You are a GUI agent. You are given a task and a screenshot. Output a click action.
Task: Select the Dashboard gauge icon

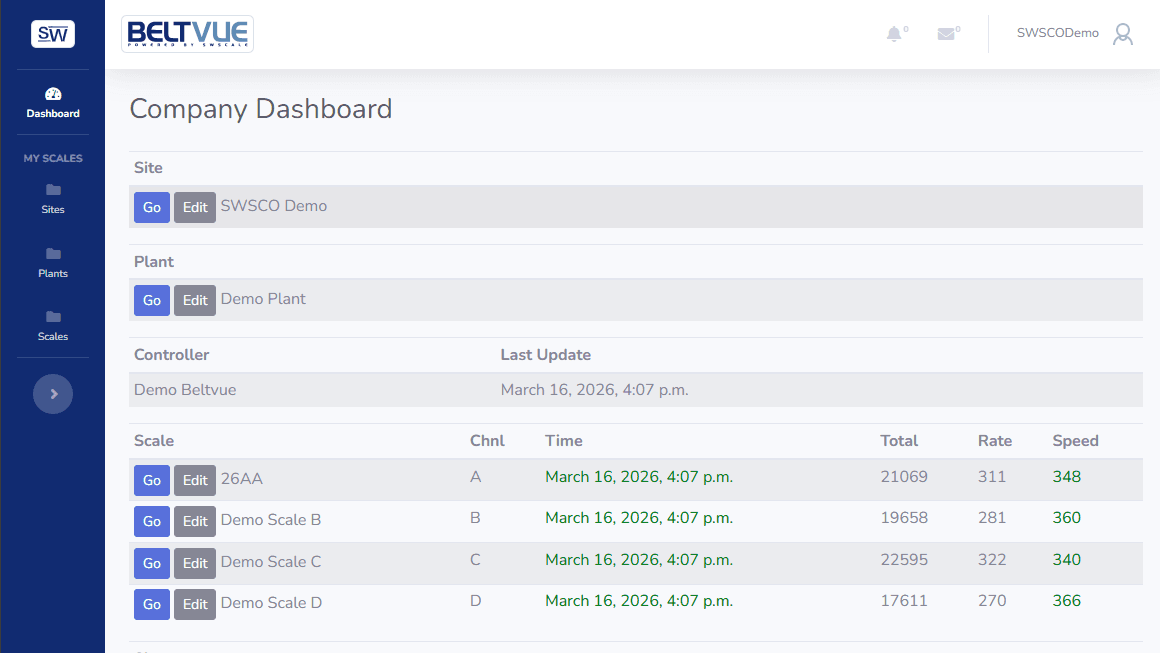tap(52, 96)
